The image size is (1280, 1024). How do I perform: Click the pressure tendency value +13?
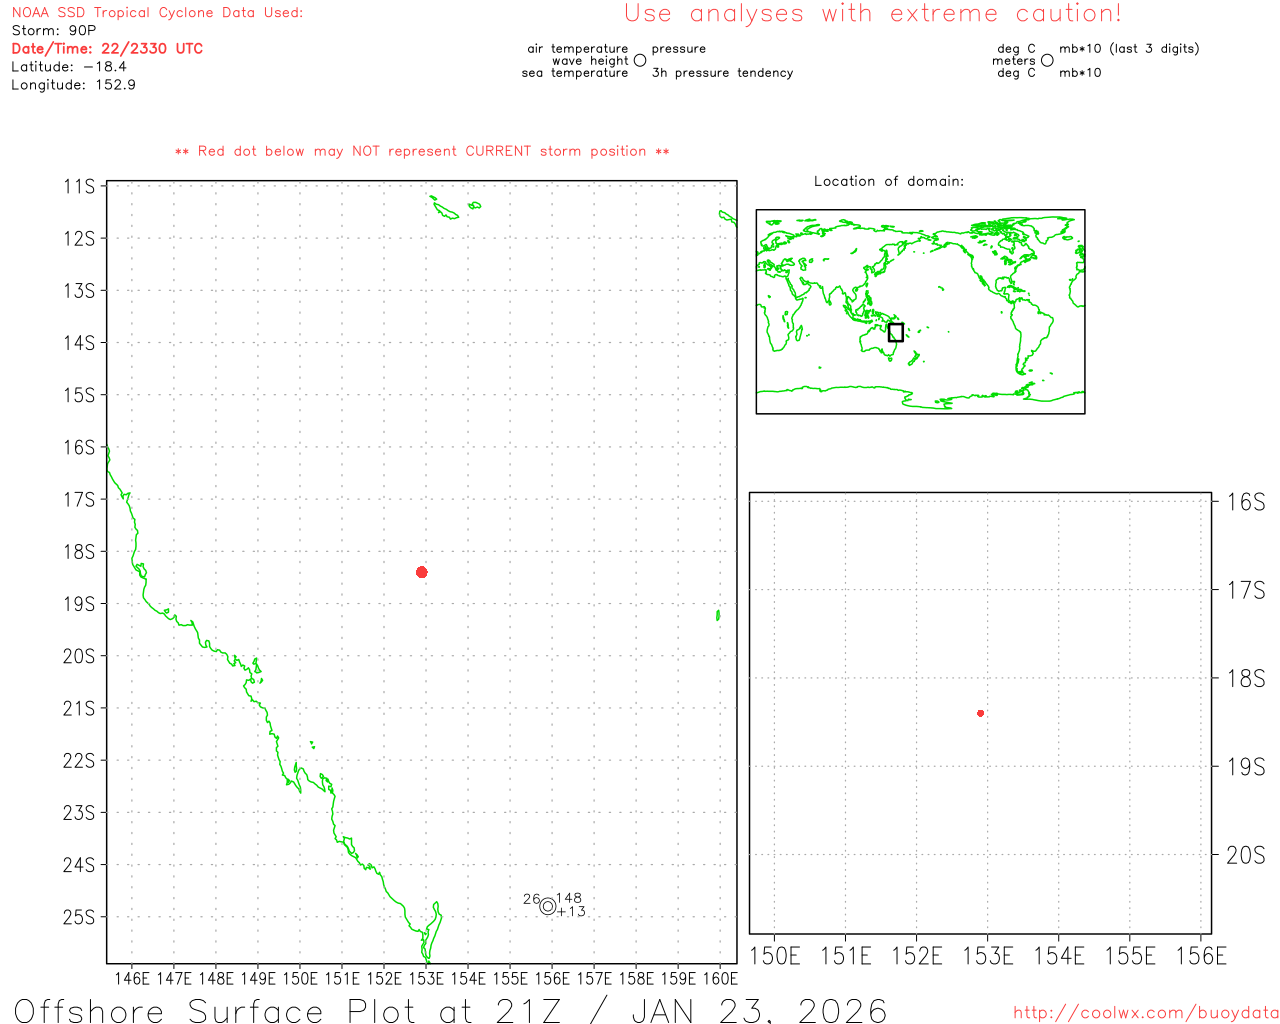(x=571, y=912)
